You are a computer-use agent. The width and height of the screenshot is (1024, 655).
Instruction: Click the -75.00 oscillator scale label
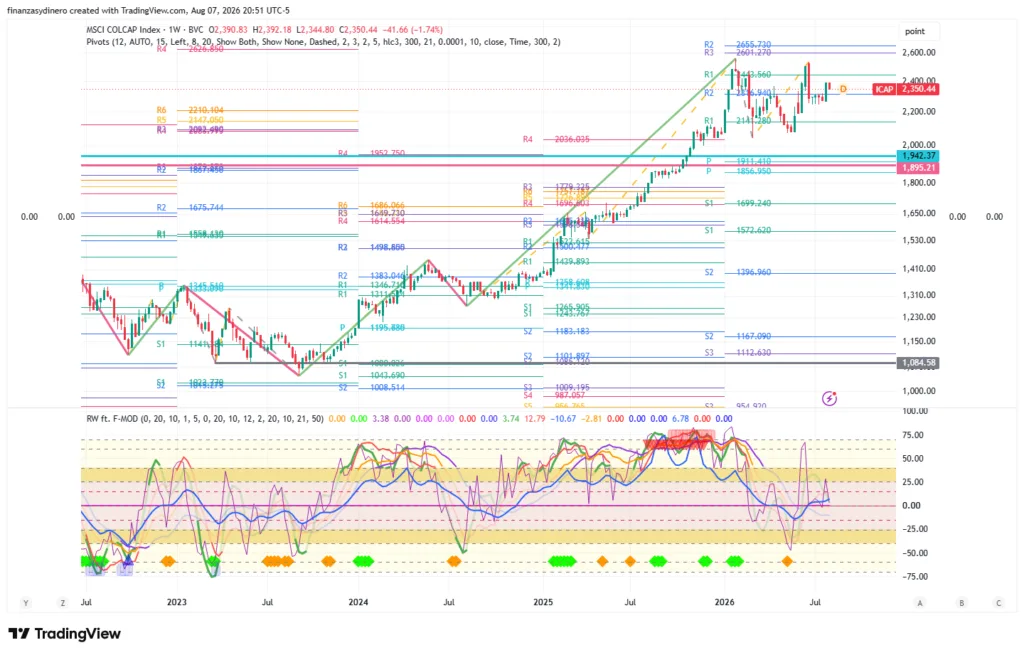(x=914, y=577)
